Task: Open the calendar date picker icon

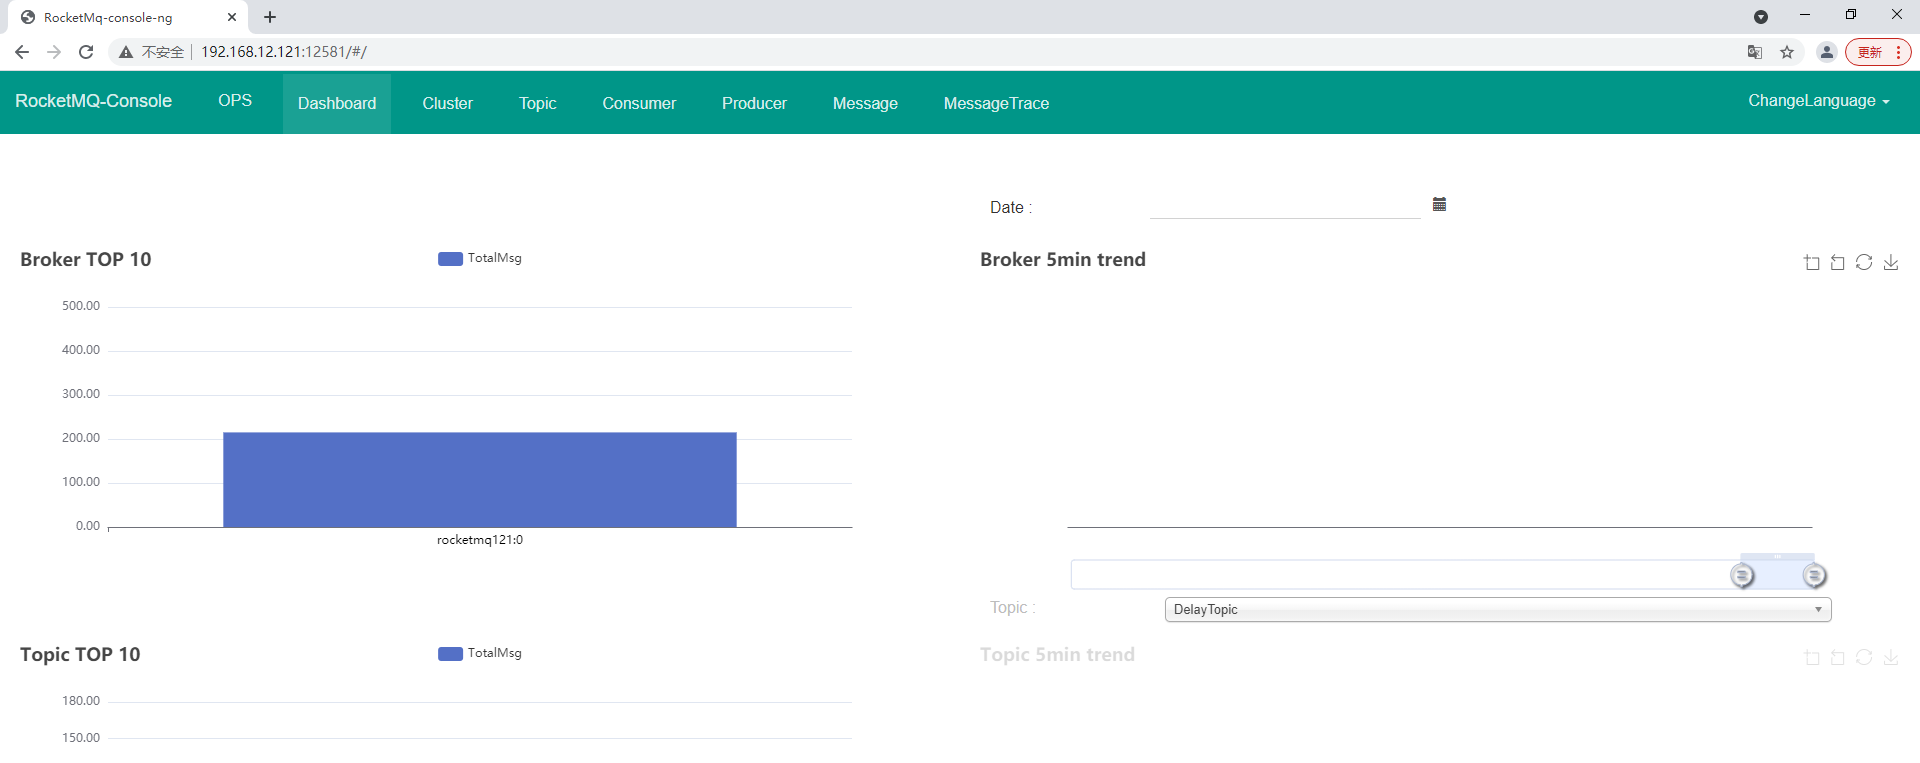Action: click(x=1439, y=204)
